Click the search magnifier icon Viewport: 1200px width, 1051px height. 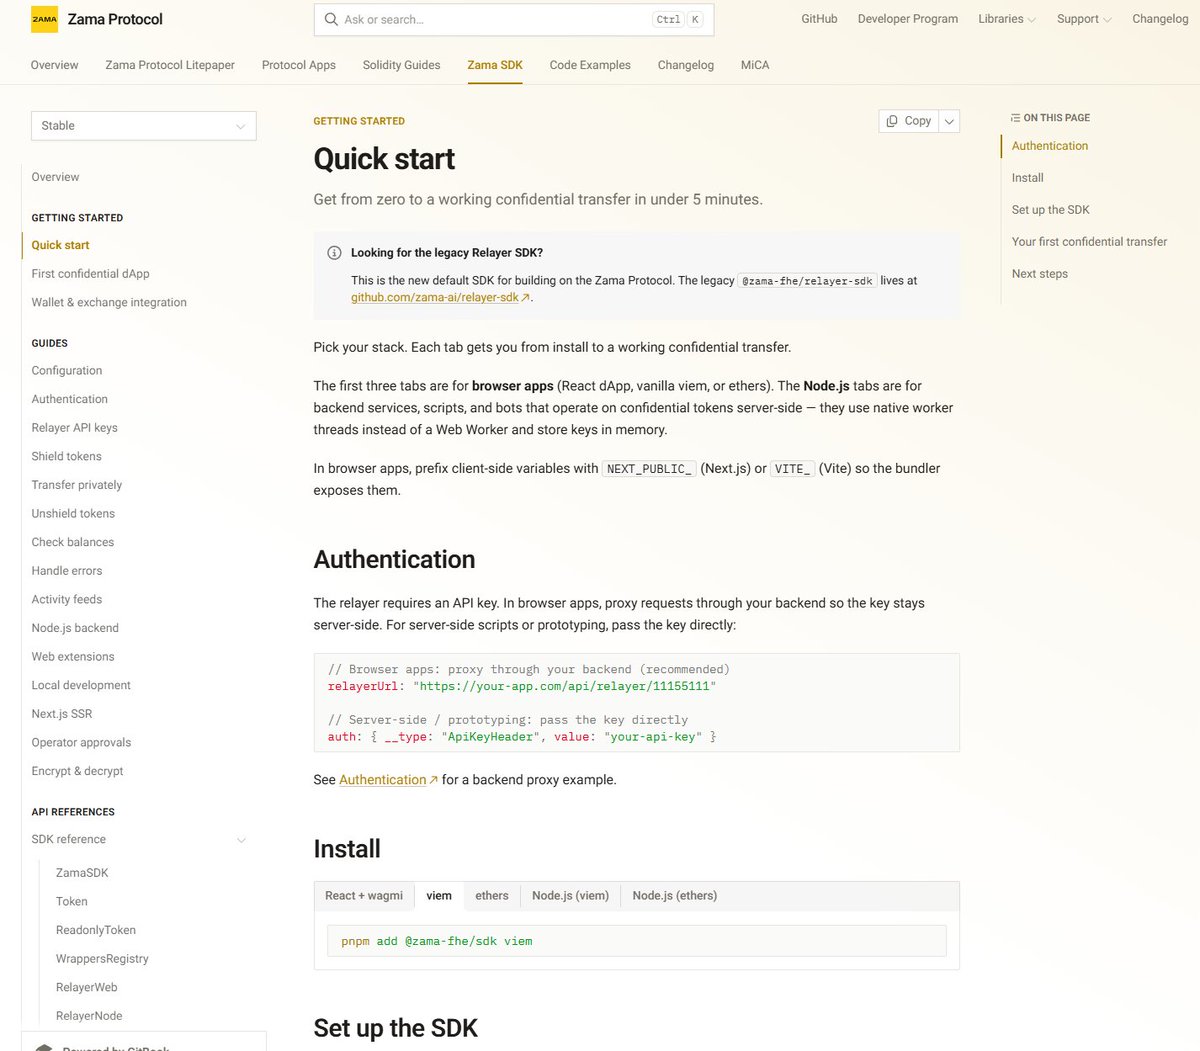point(331,19)
